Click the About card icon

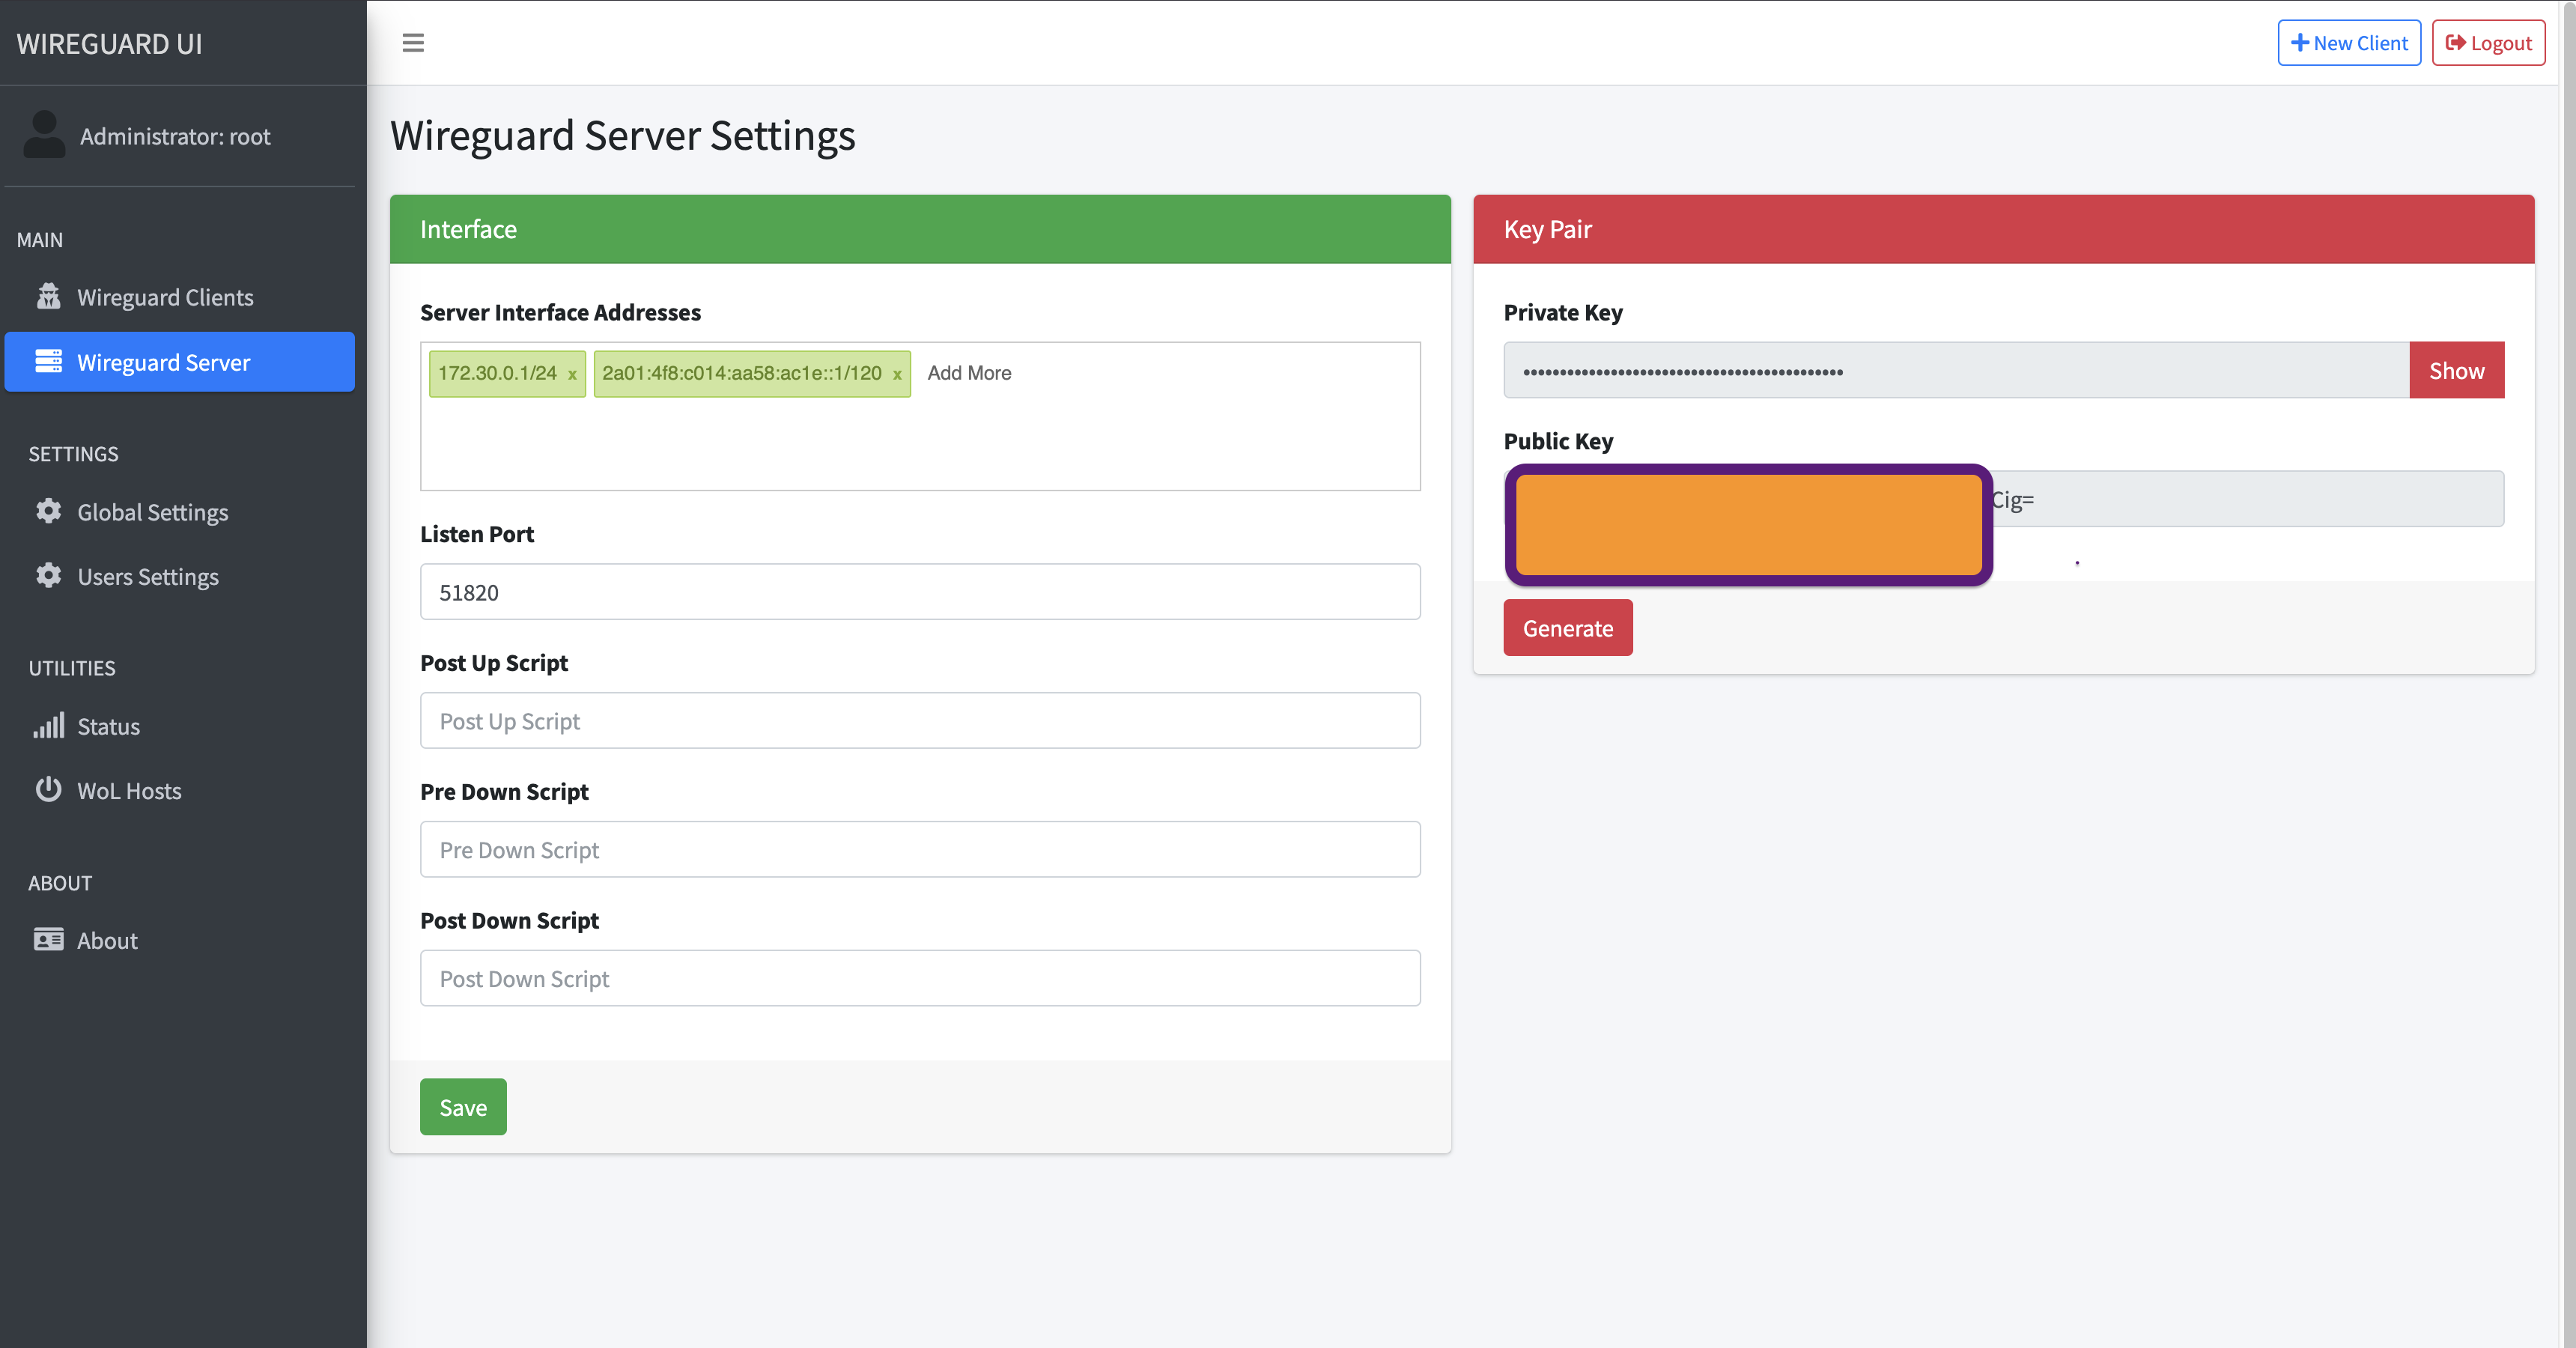click(48, 940)
